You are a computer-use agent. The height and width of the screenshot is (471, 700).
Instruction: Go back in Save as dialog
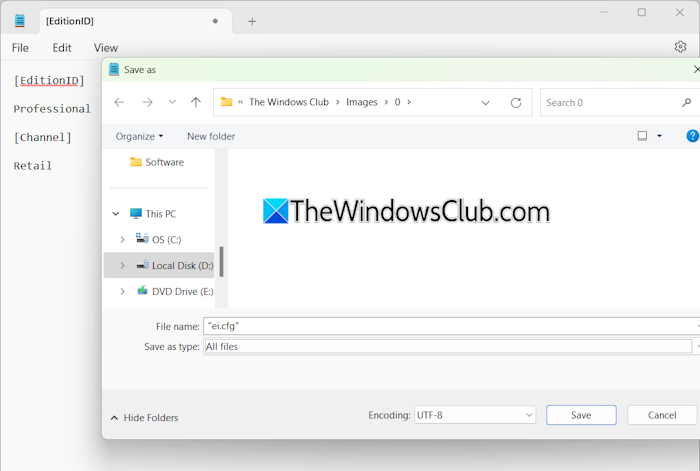coord(119,102)
